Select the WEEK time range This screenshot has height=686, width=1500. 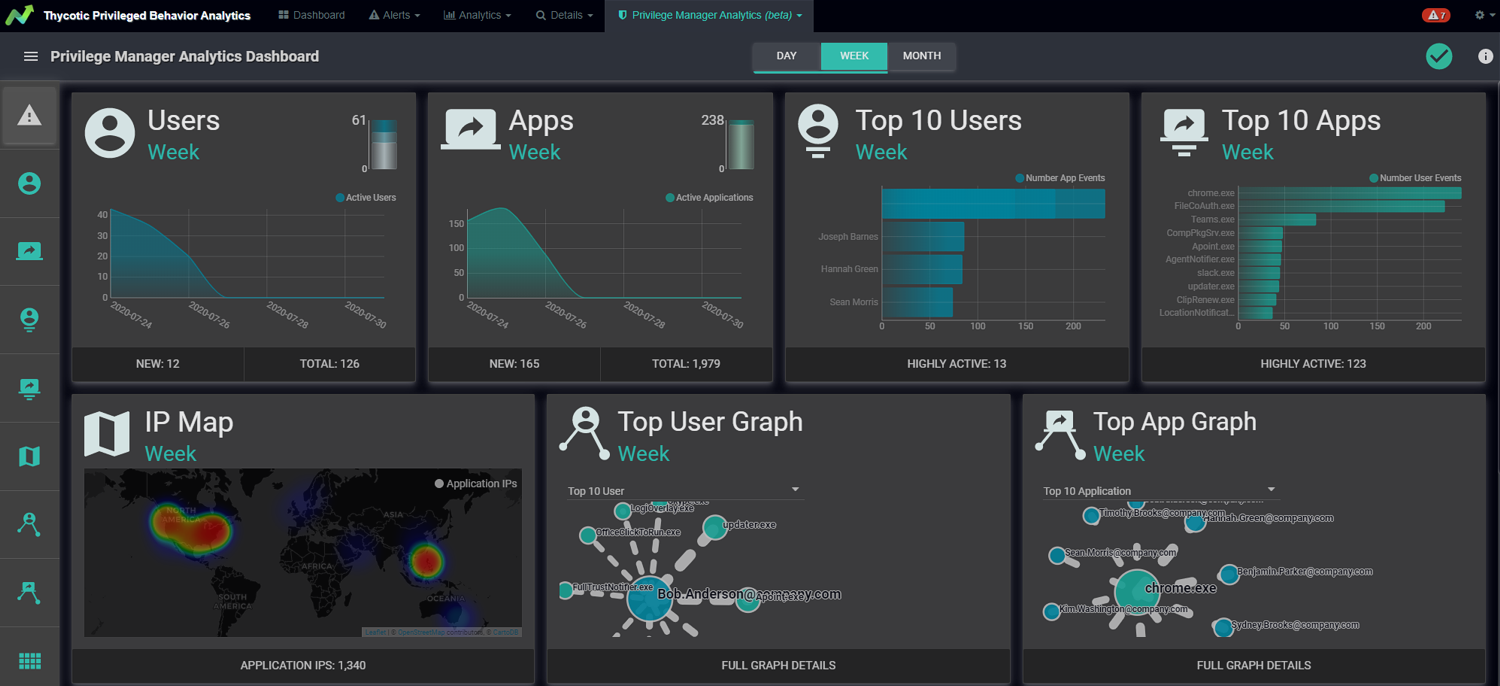click(854, 56)
